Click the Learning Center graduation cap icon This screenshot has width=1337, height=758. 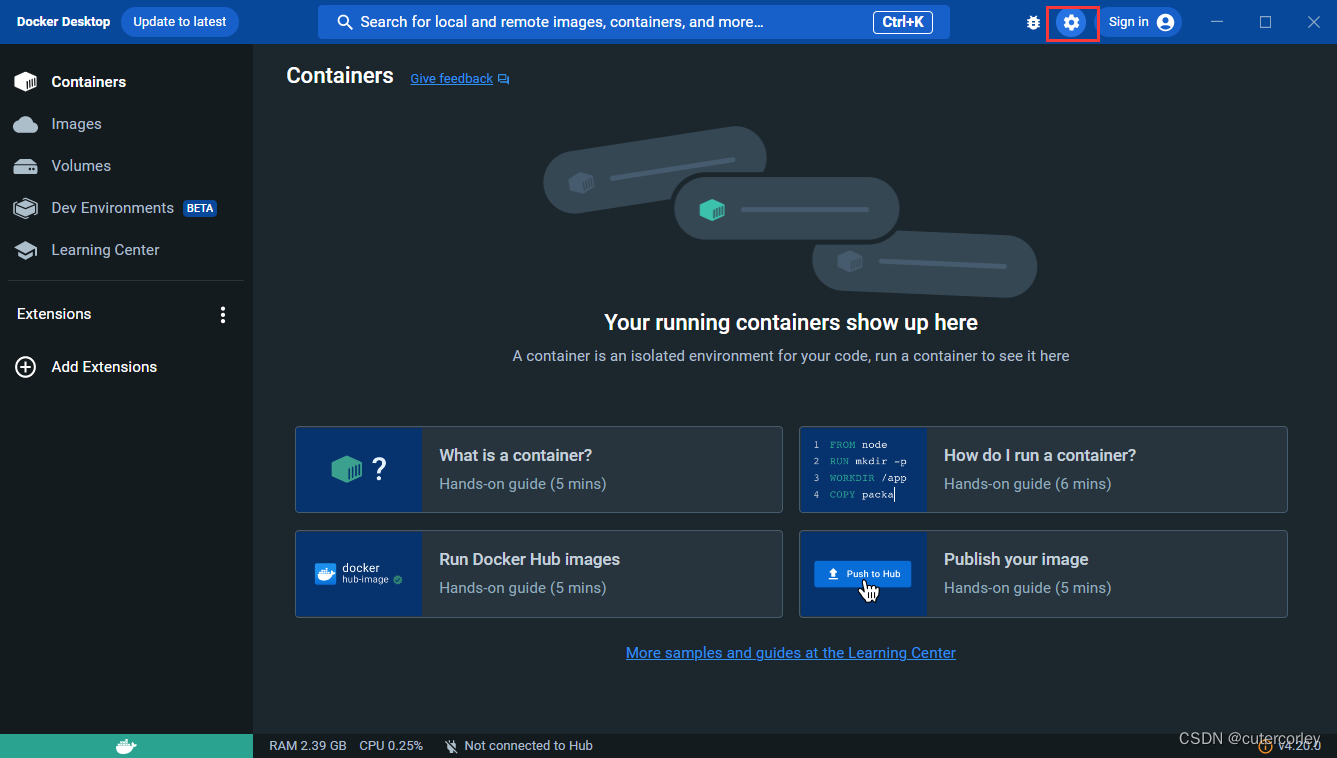pyautogui.click(x=25, y=250)
